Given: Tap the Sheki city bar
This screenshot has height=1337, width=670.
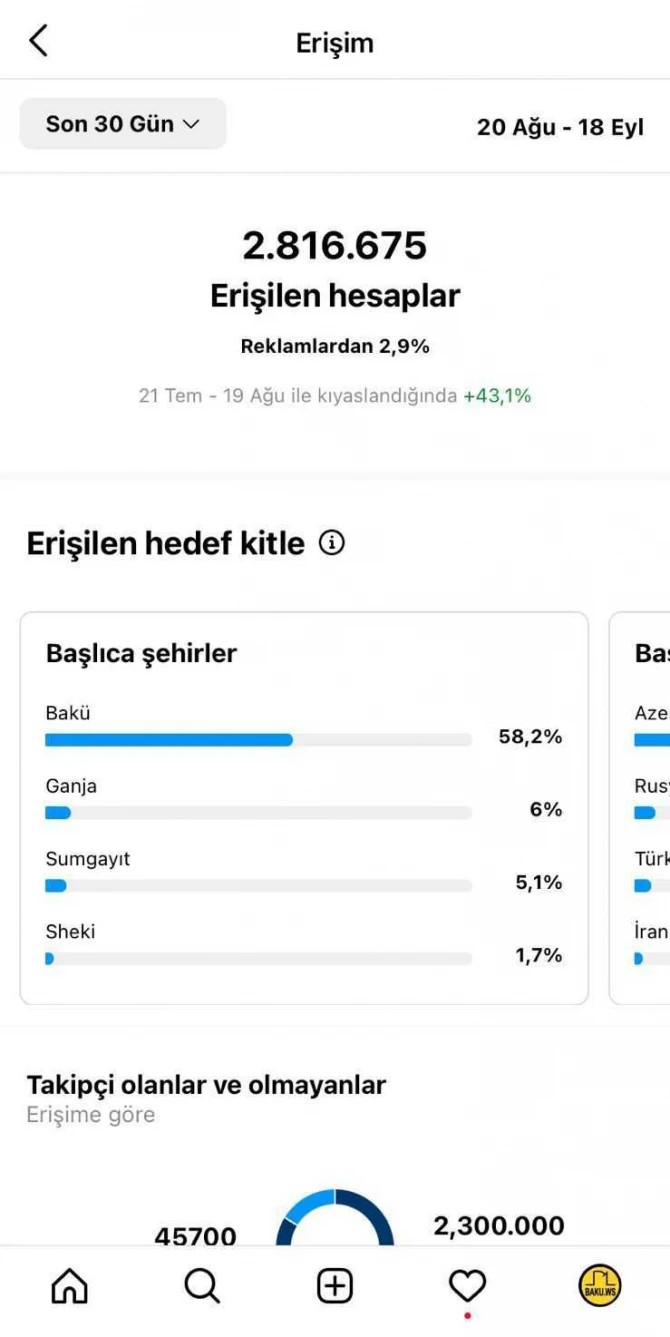Looking at the screenshot, I should coord(258,958).
